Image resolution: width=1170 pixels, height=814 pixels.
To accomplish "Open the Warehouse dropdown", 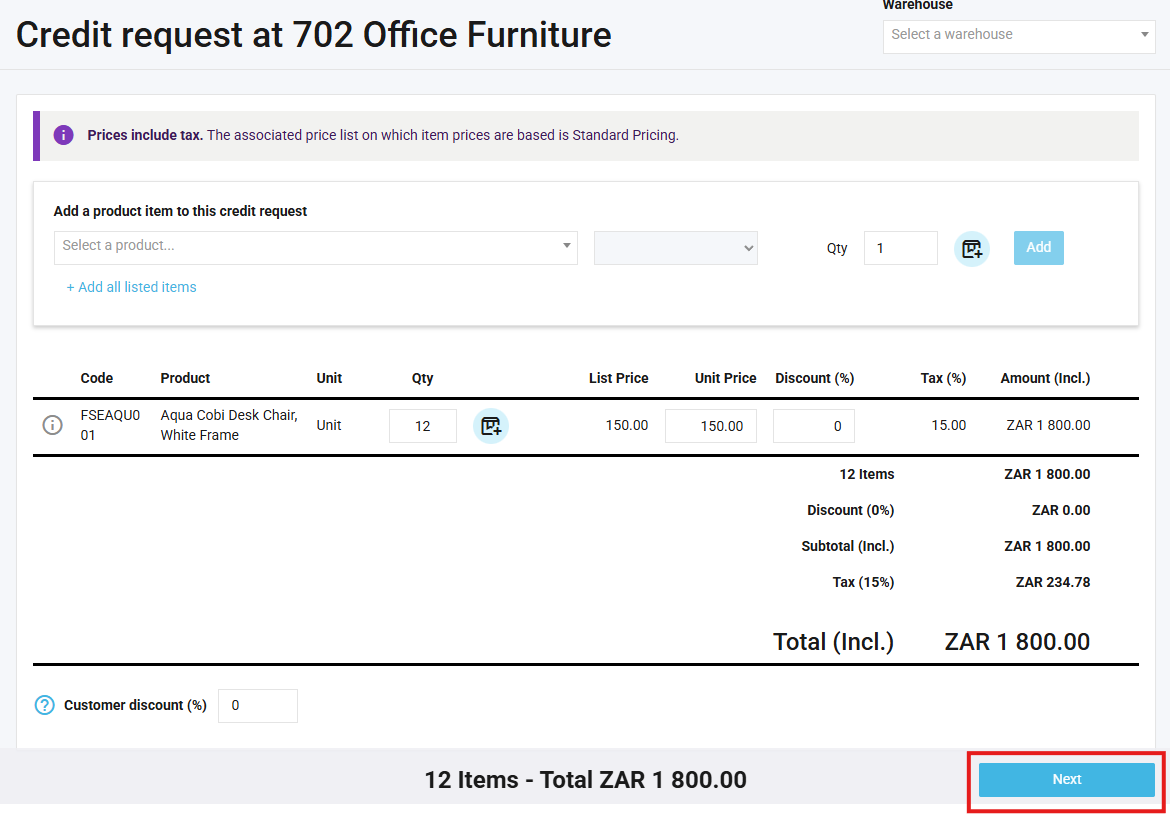I will (x=1018, y=35).
